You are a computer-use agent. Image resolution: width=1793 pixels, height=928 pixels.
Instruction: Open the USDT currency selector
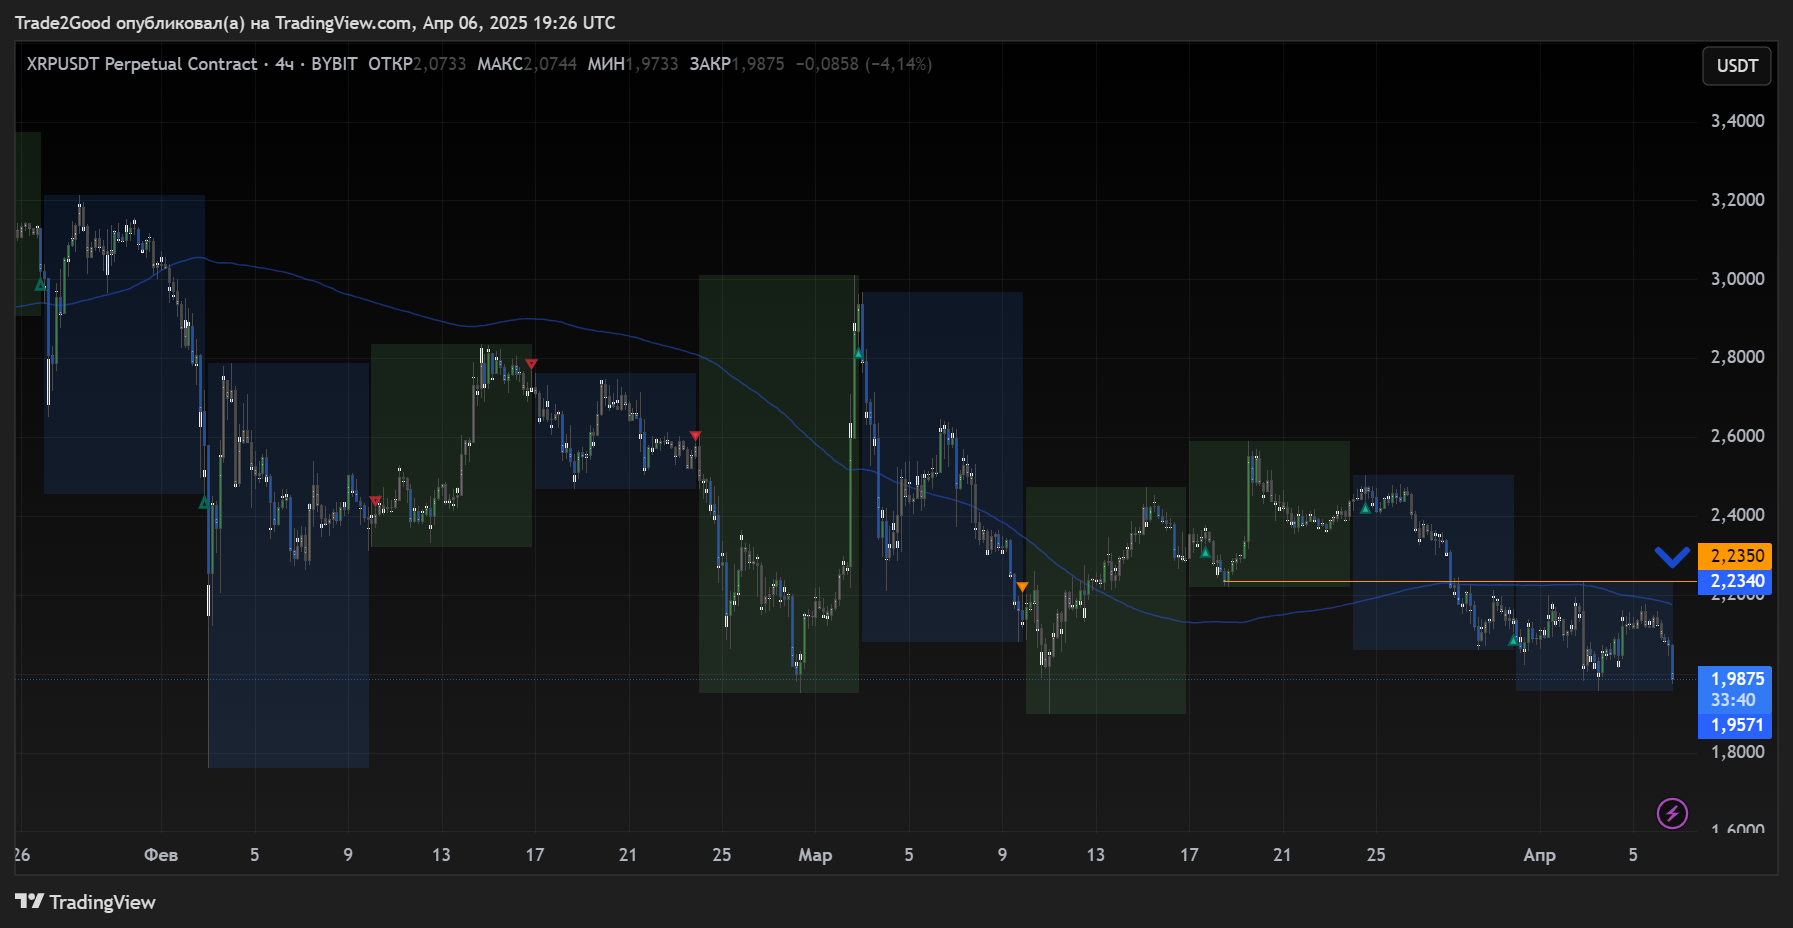[x=1736, y=66]
